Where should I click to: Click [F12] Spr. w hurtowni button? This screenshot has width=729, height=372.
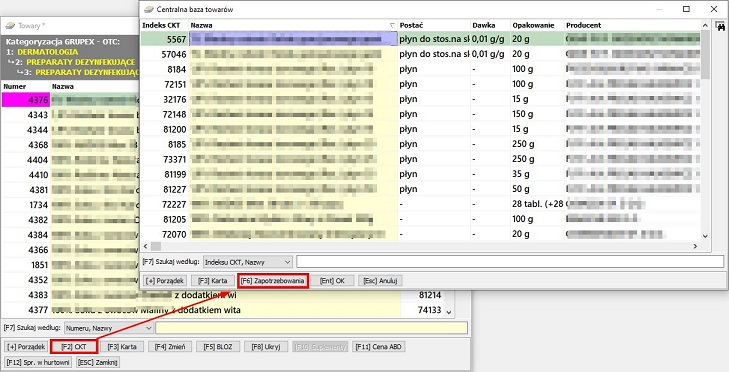pyautogui.click(x=38, y=362)
